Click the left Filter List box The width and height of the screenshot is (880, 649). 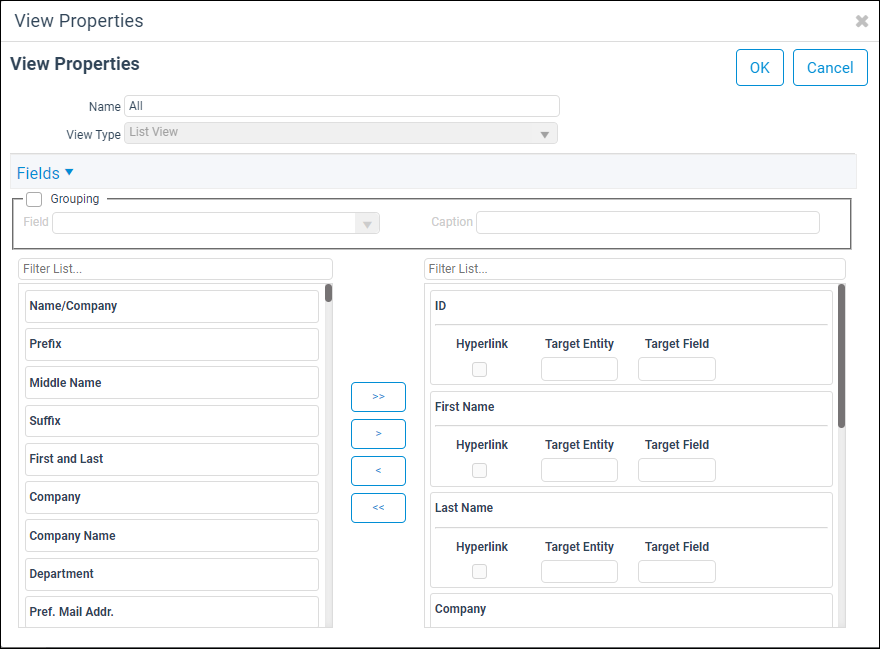[x=175, y=269]
